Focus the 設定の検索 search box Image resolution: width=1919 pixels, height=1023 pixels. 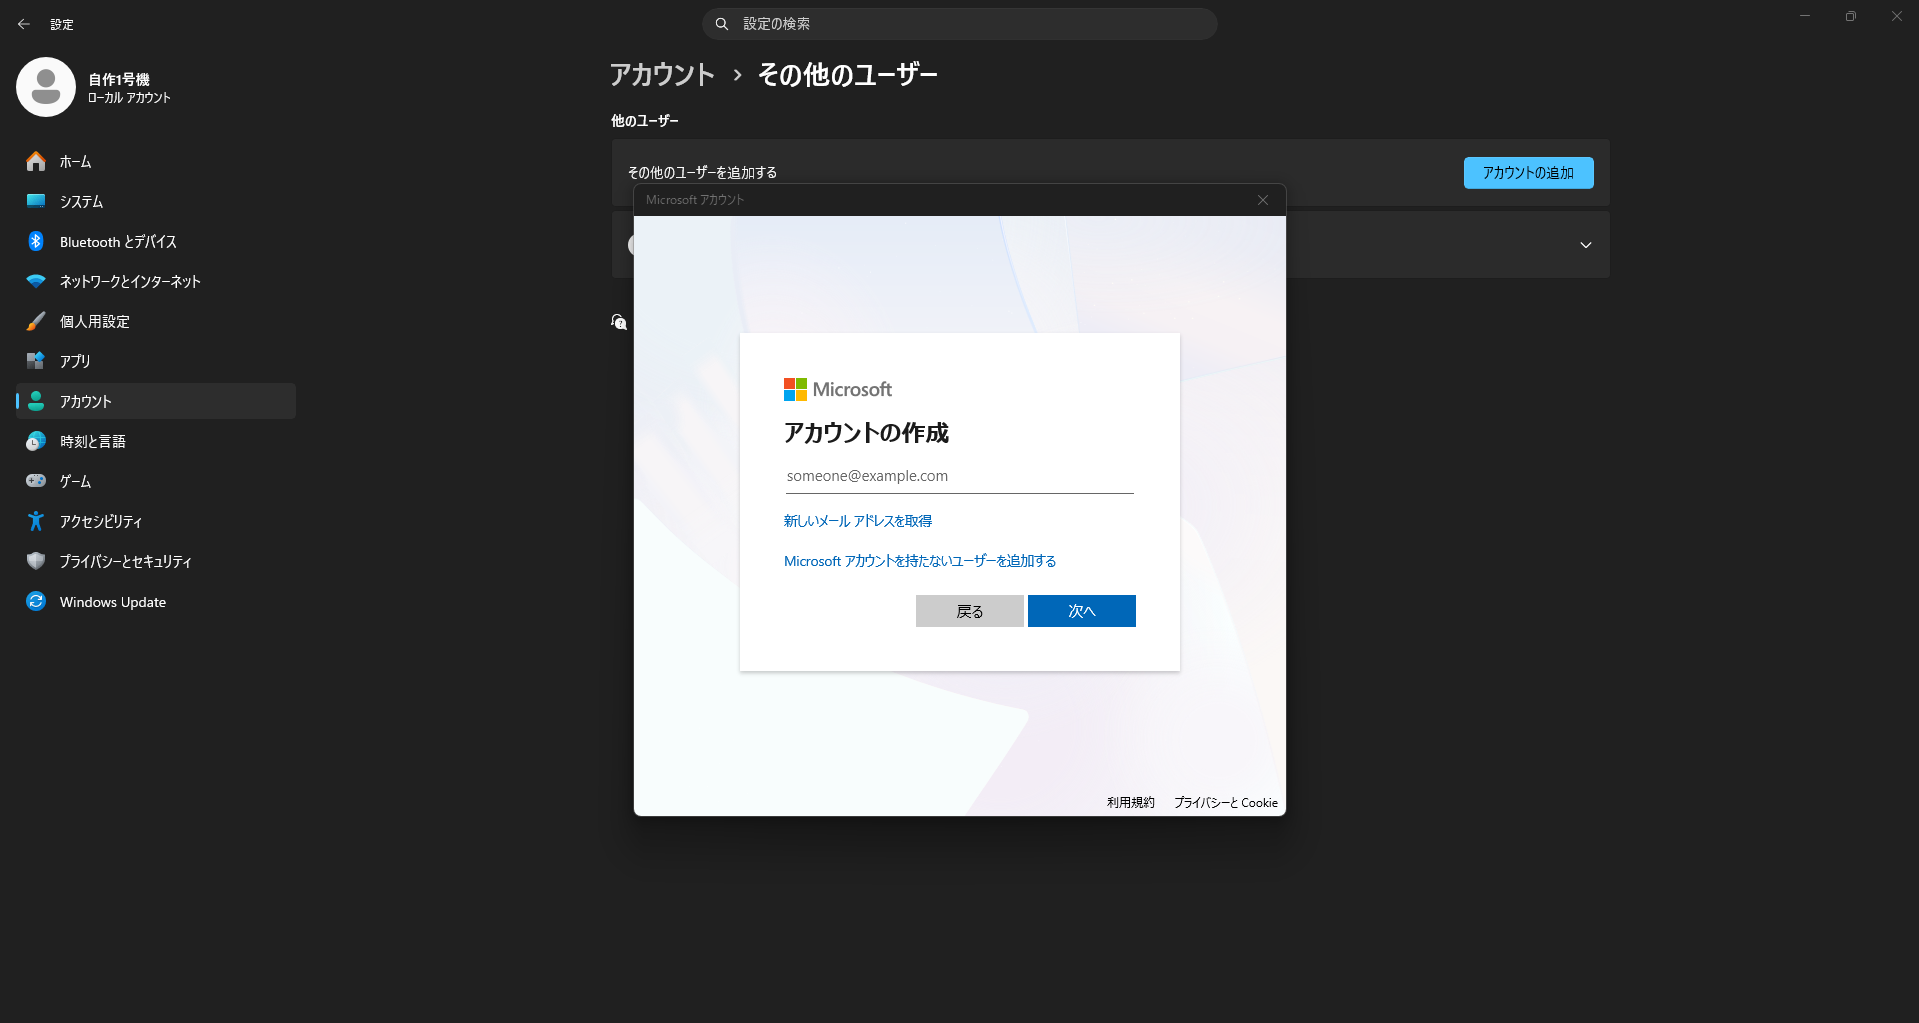click(960, 24)
